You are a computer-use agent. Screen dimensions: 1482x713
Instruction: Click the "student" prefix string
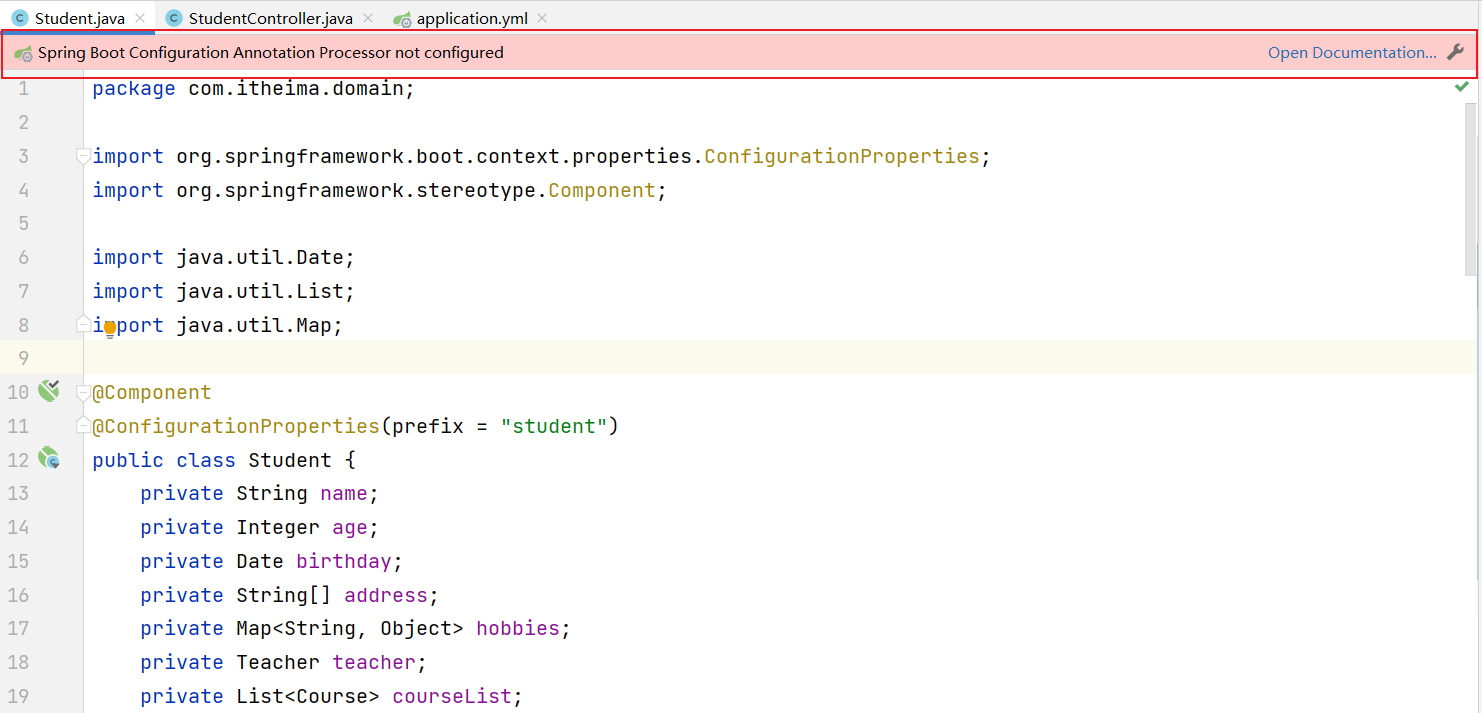554,426
